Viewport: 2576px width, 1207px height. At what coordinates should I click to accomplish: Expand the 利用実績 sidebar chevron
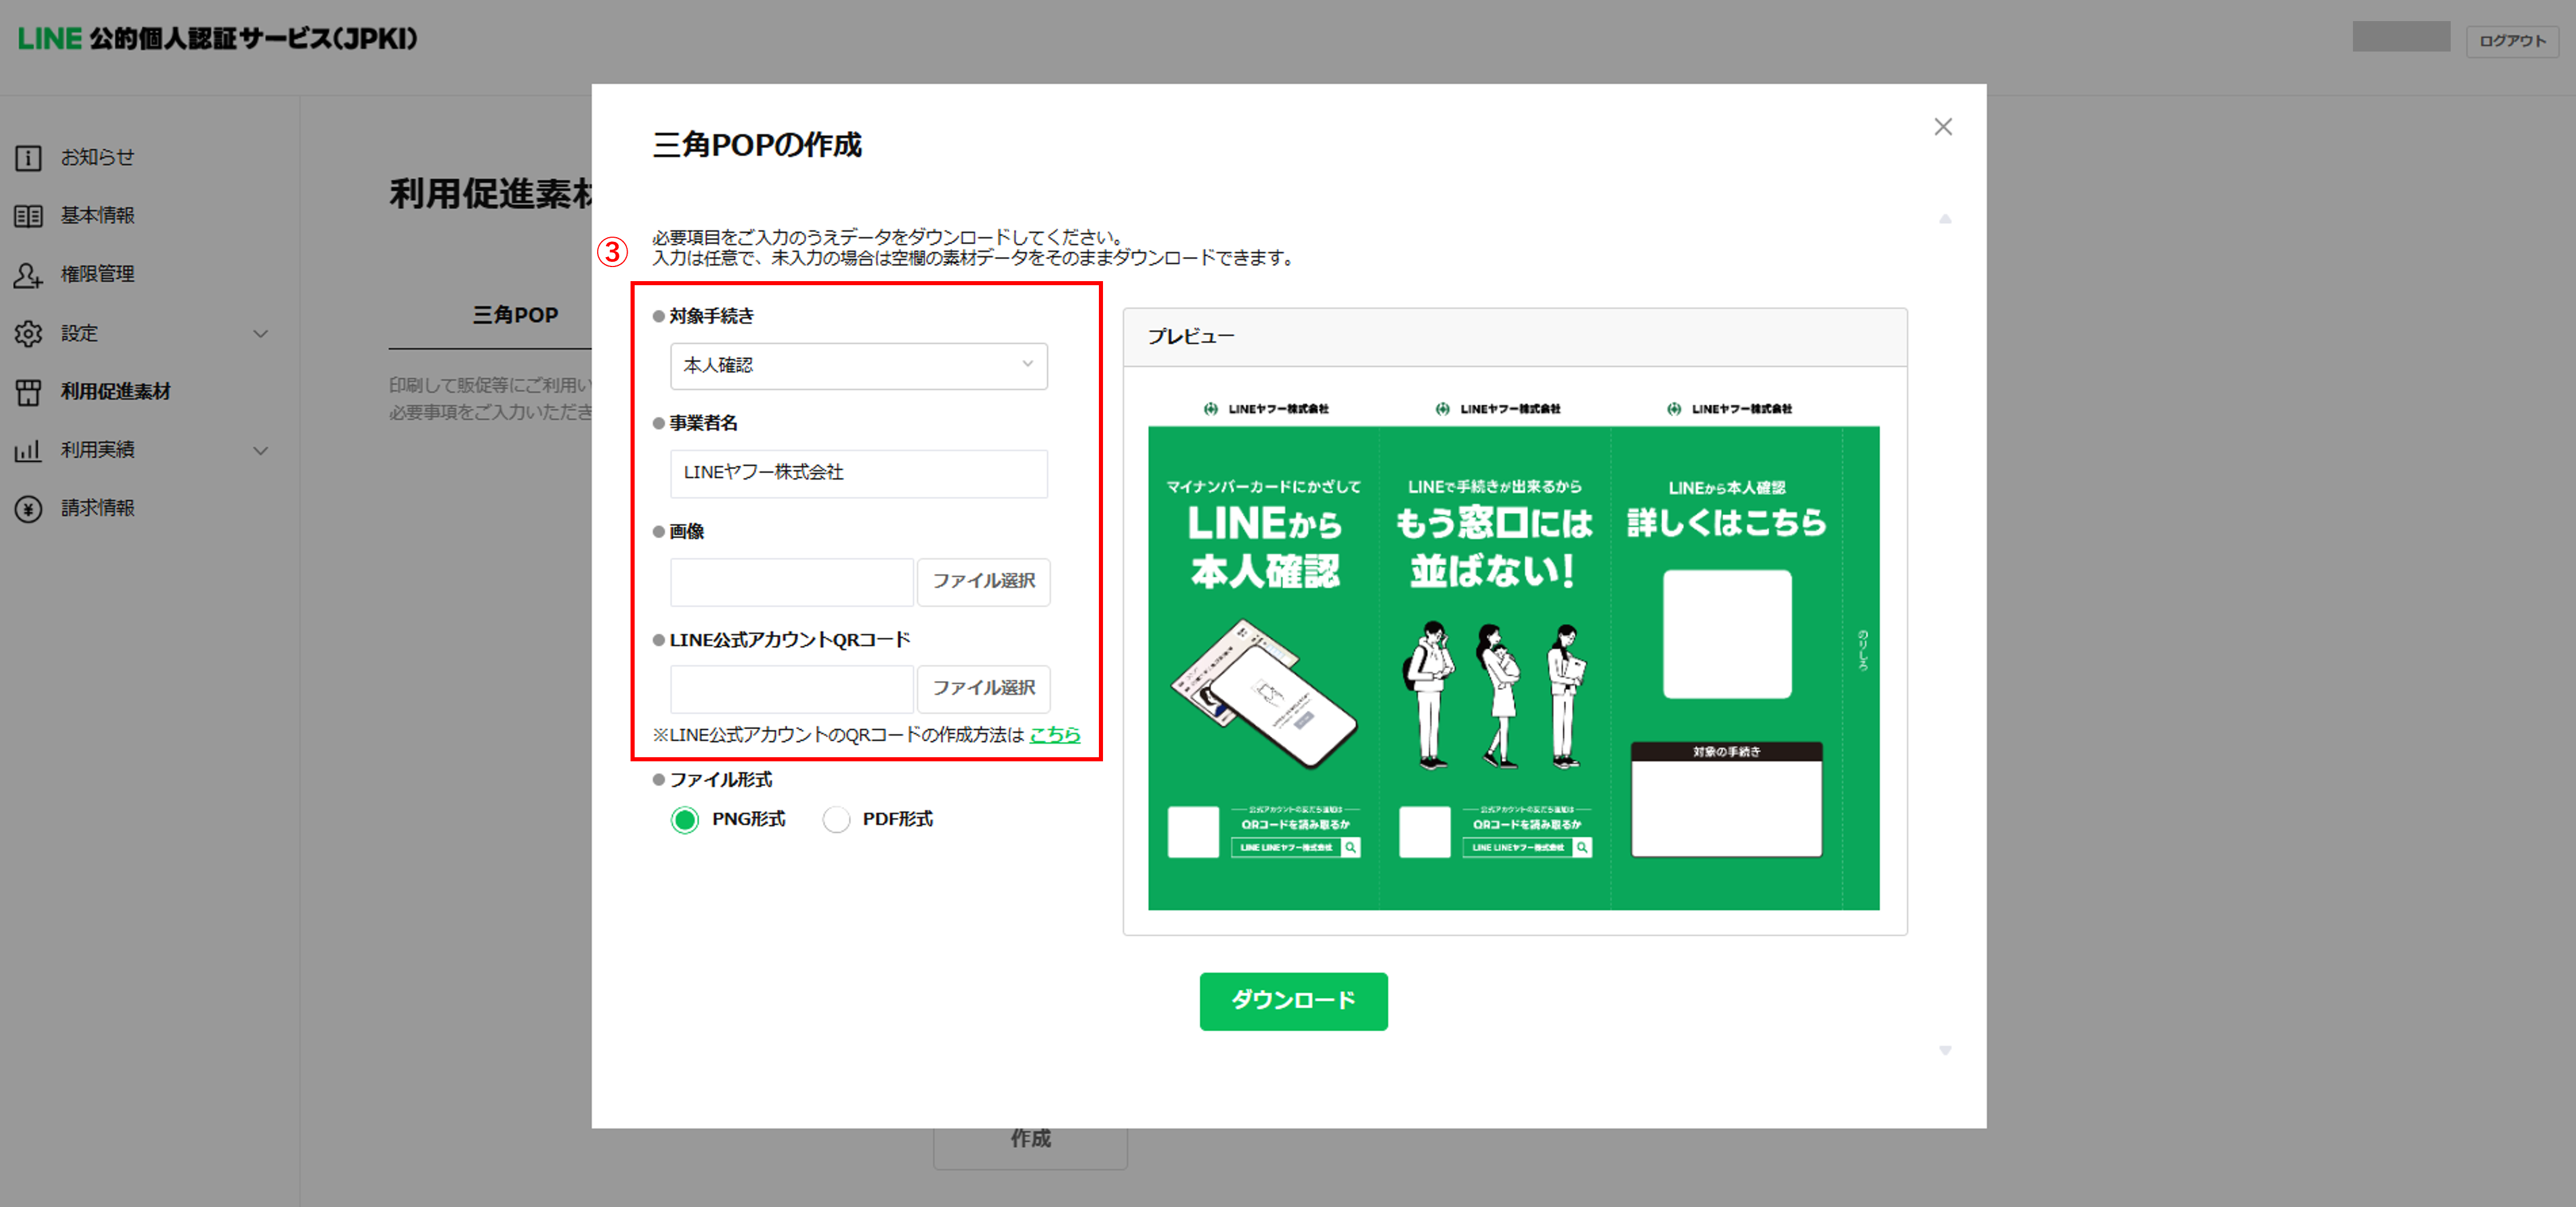tap(261, 450)
